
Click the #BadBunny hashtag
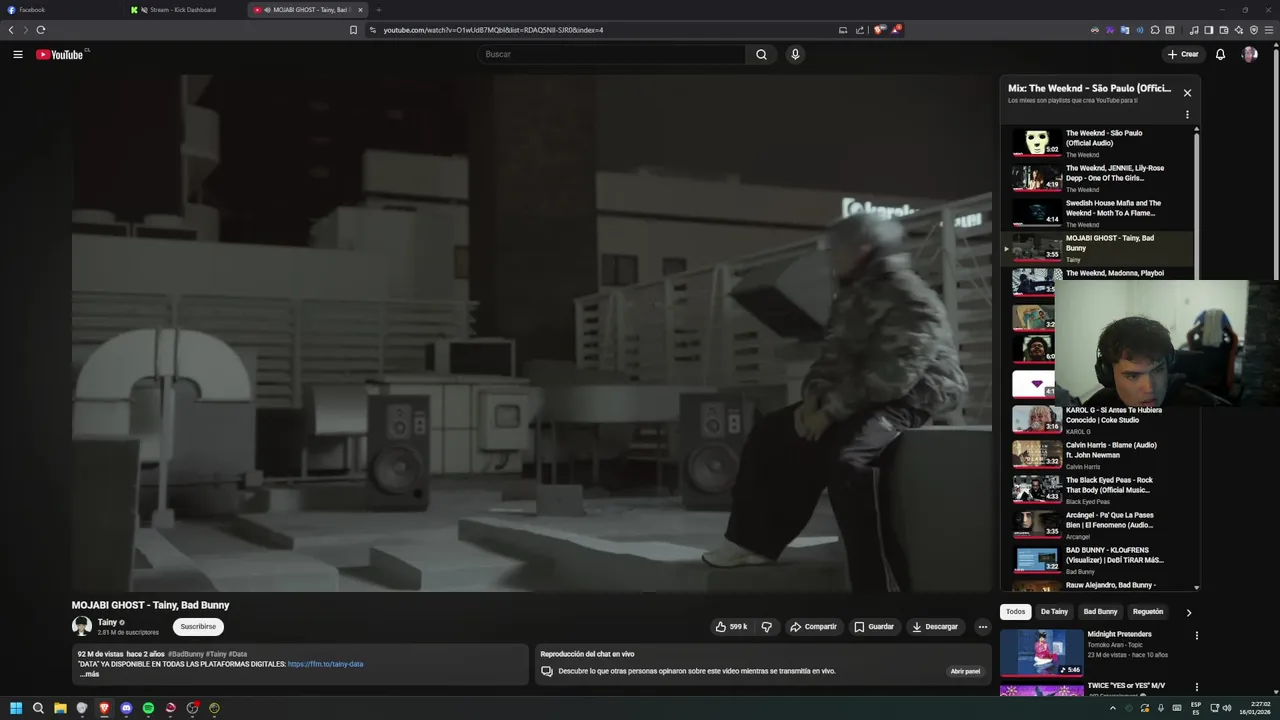pyautogui.click(x=186, y=654)
